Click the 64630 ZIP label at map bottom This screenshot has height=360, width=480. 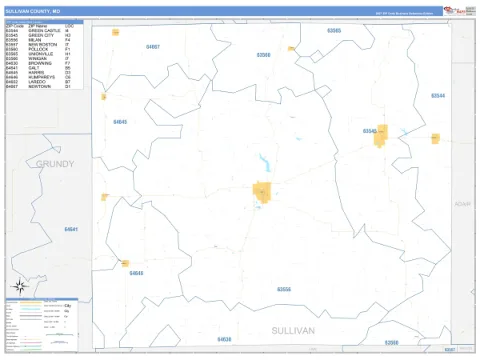[x=224, y=339]
